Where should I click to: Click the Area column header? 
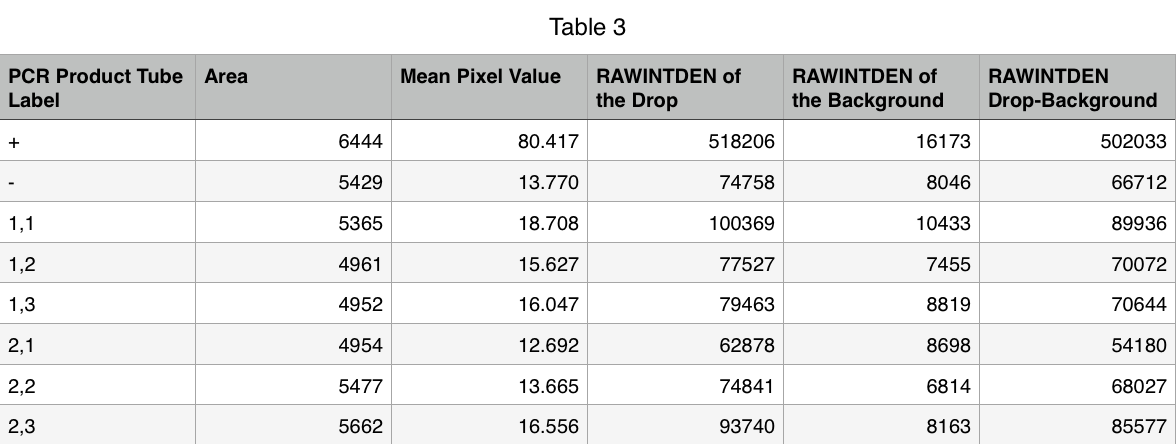[x=227, y=77]
